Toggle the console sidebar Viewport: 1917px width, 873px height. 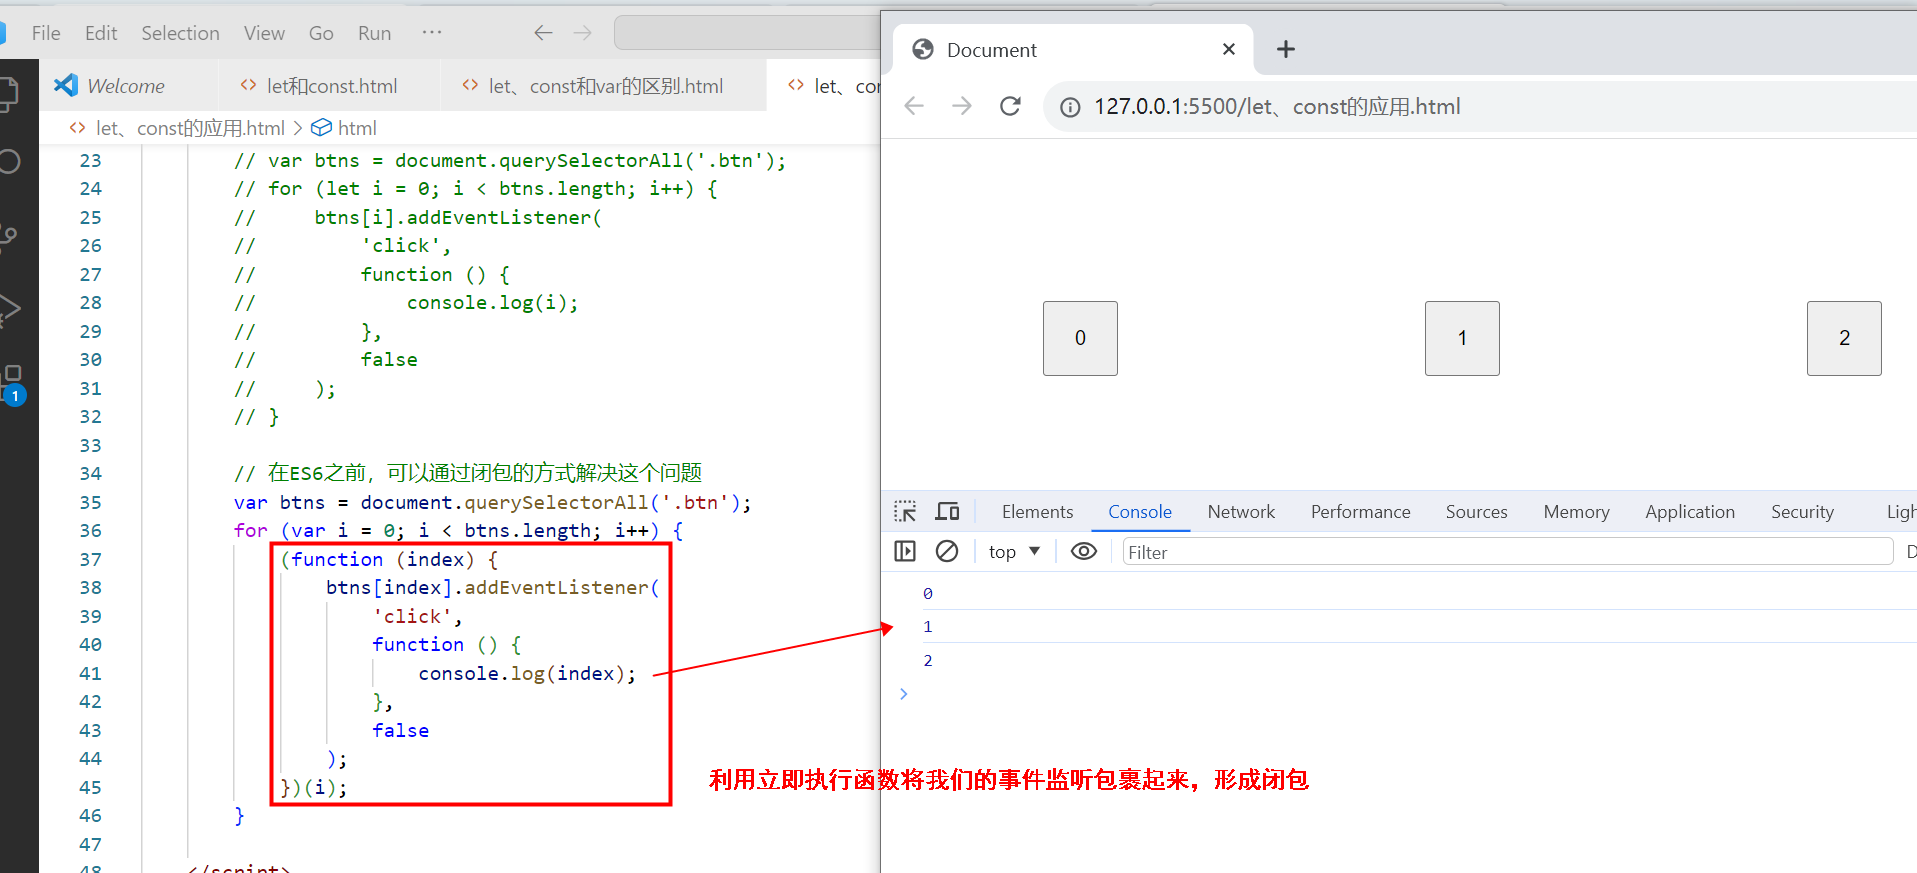pyautogui.click(x=905, y=551)
